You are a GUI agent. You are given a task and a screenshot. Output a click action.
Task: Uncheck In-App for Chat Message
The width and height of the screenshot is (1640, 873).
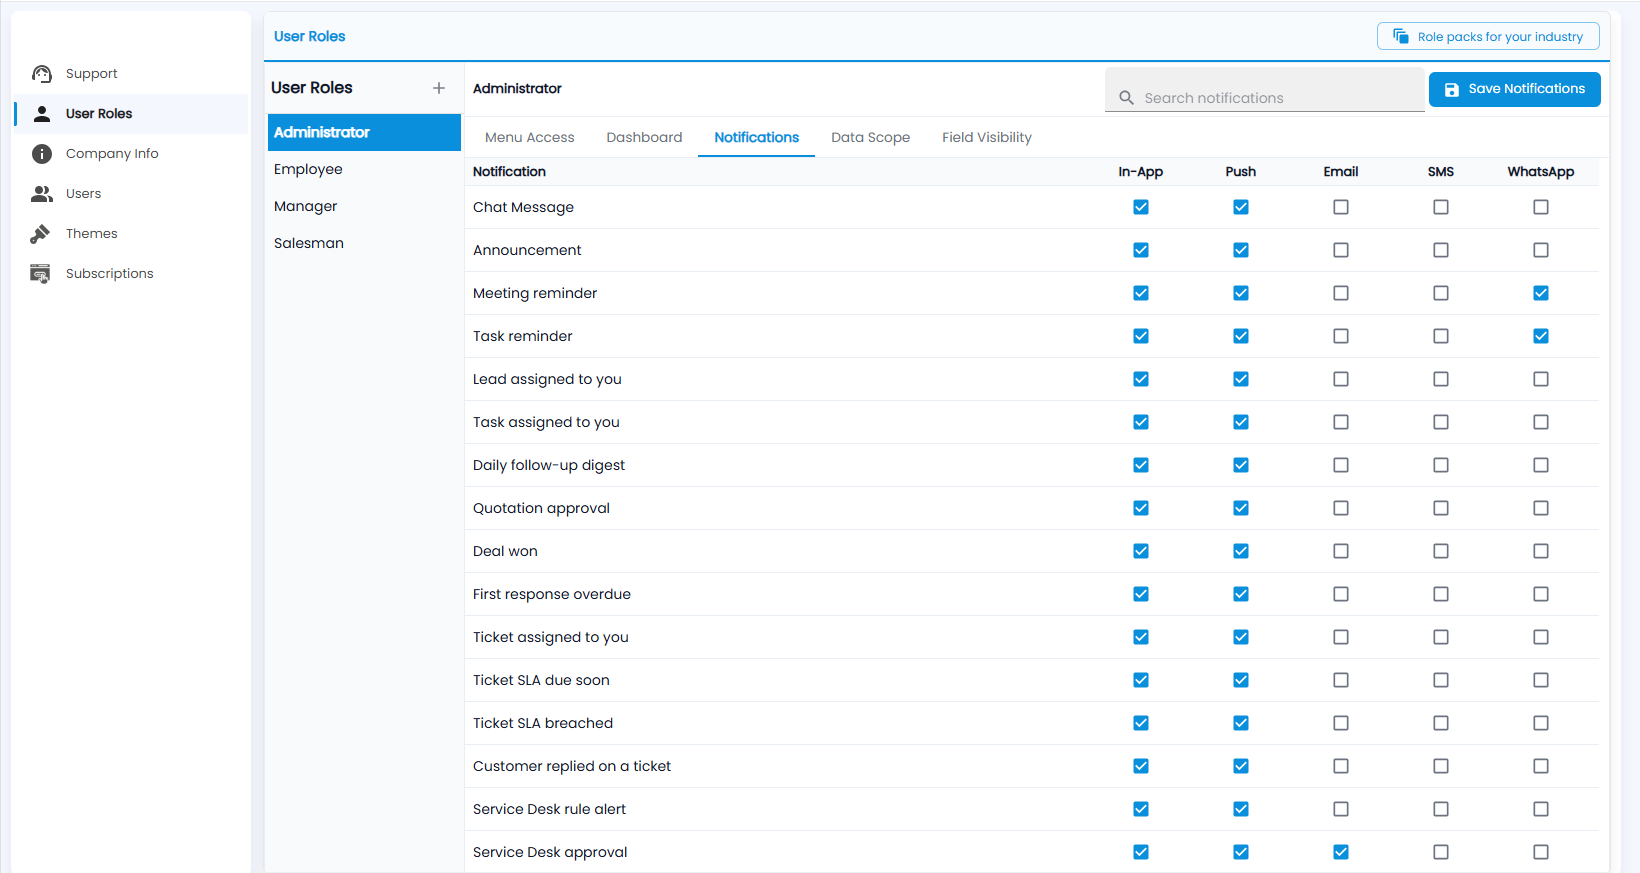(1141, 207)
